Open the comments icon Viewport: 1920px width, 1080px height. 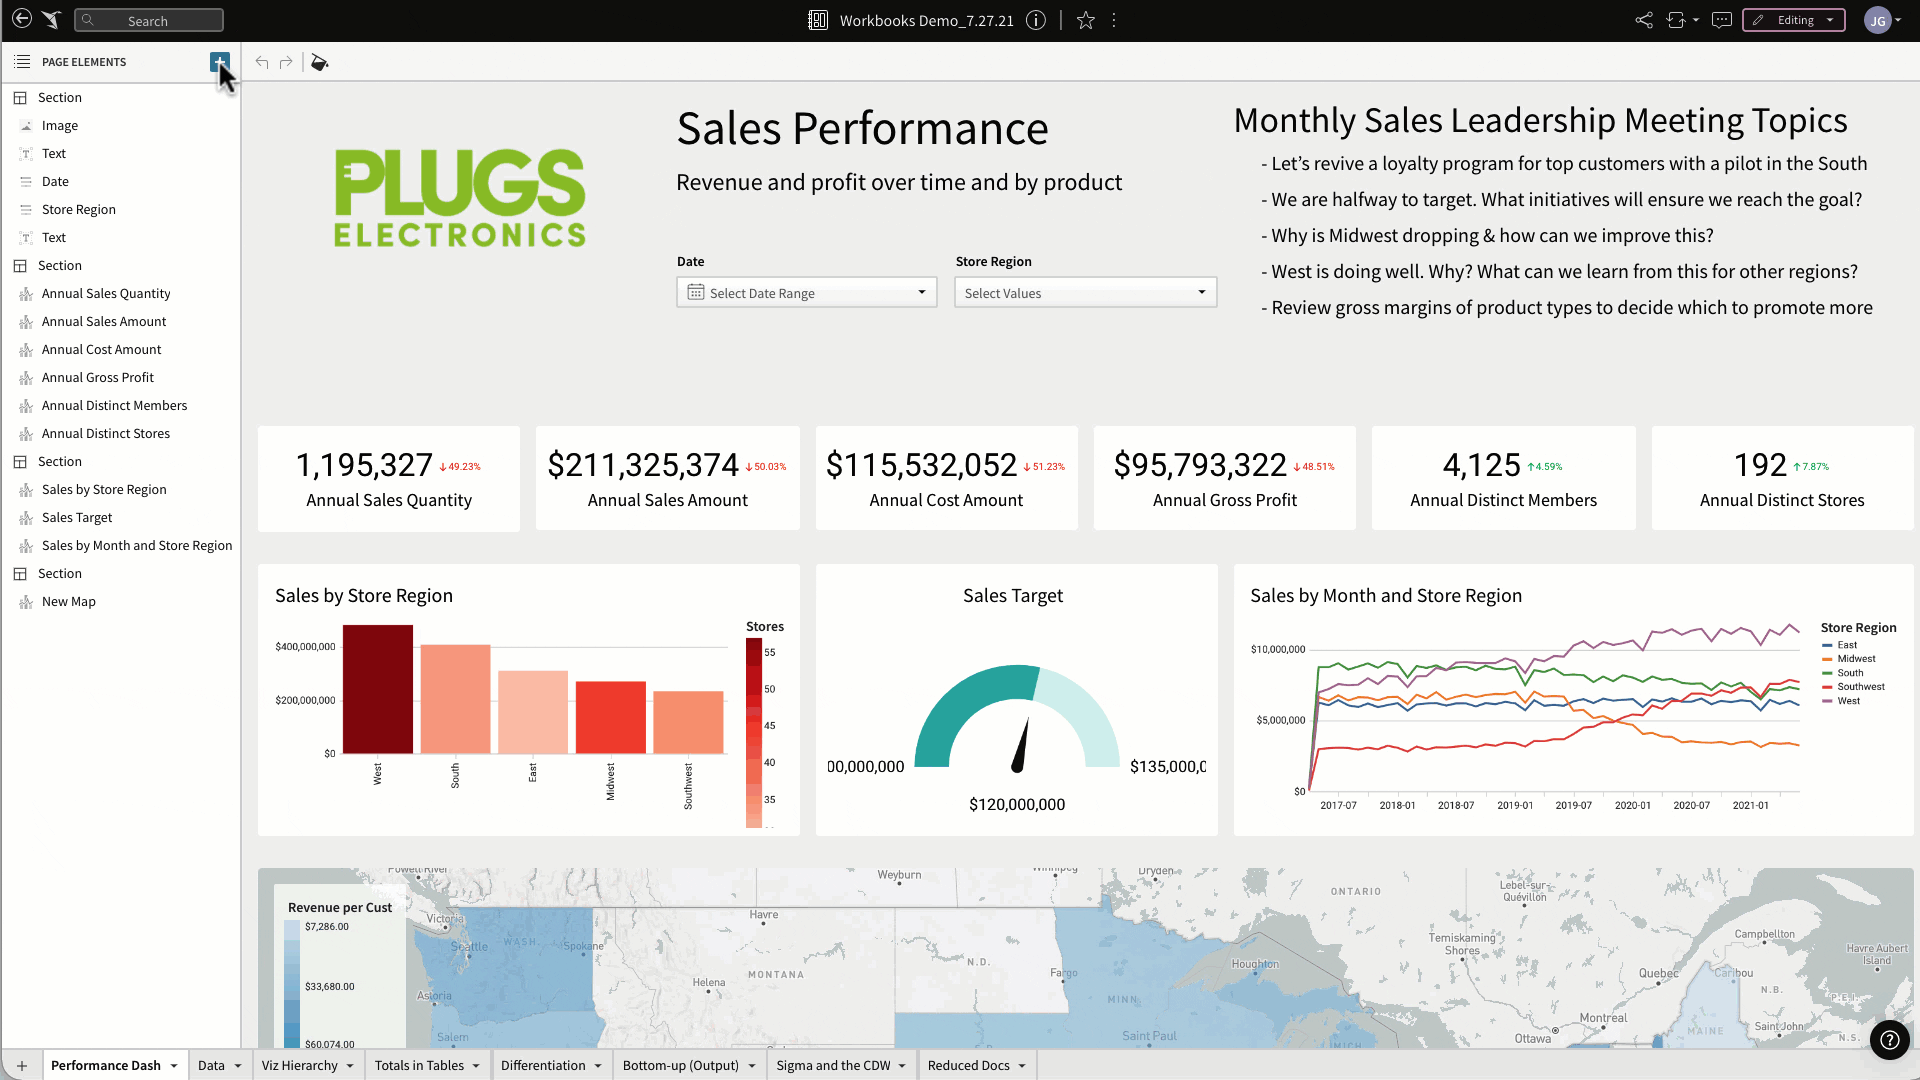(1722, 20)
